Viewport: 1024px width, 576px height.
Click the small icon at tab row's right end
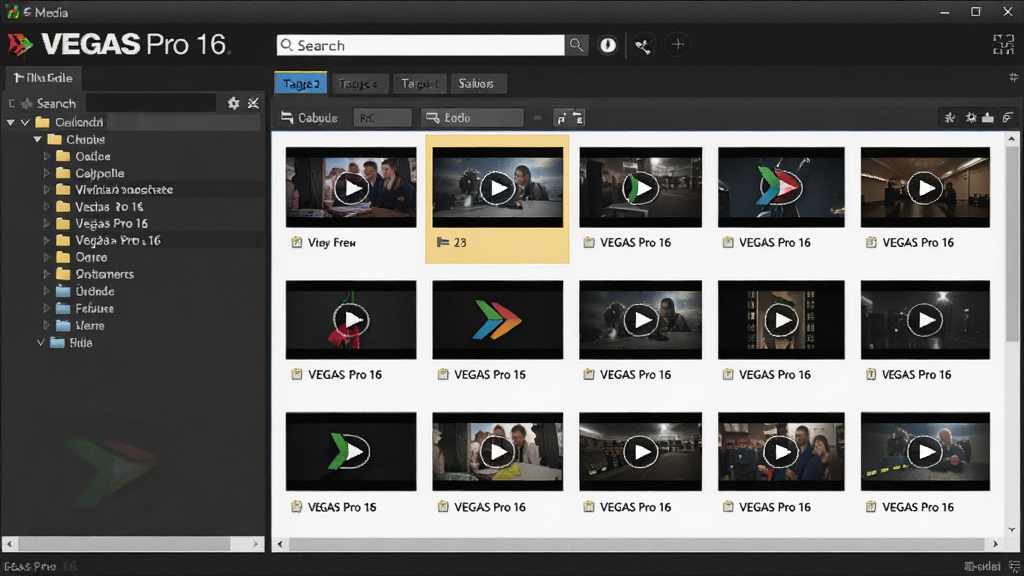[x=1013, y=77]
